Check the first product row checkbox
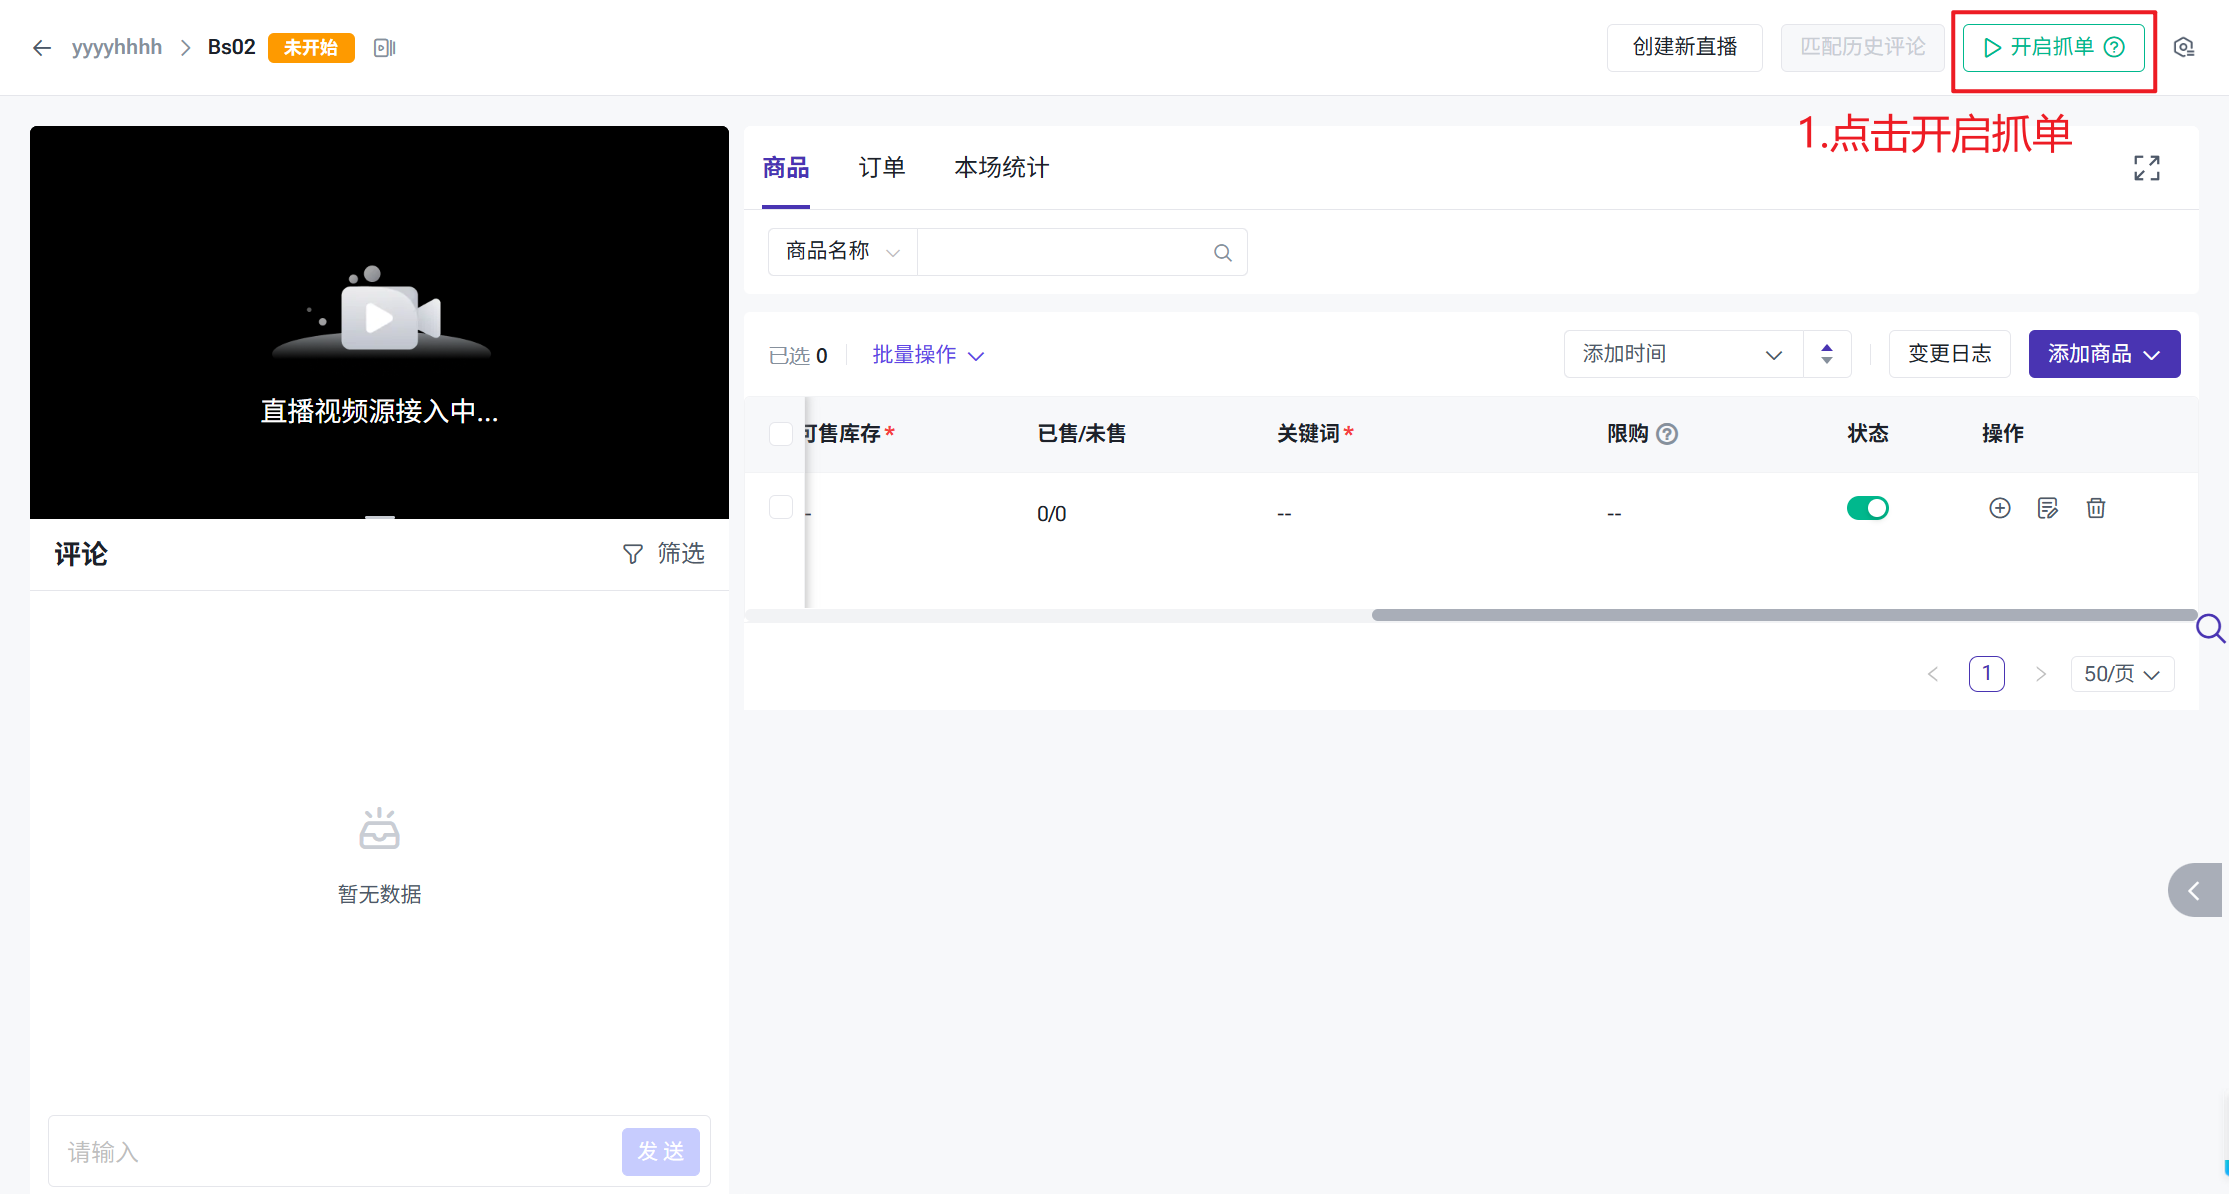 click(781, 507)
